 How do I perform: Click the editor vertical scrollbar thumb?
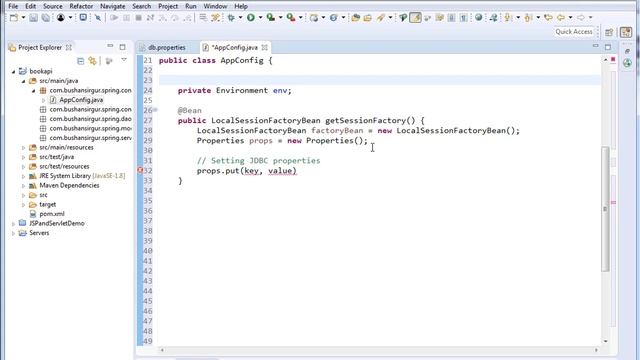[x=605, y=209]
